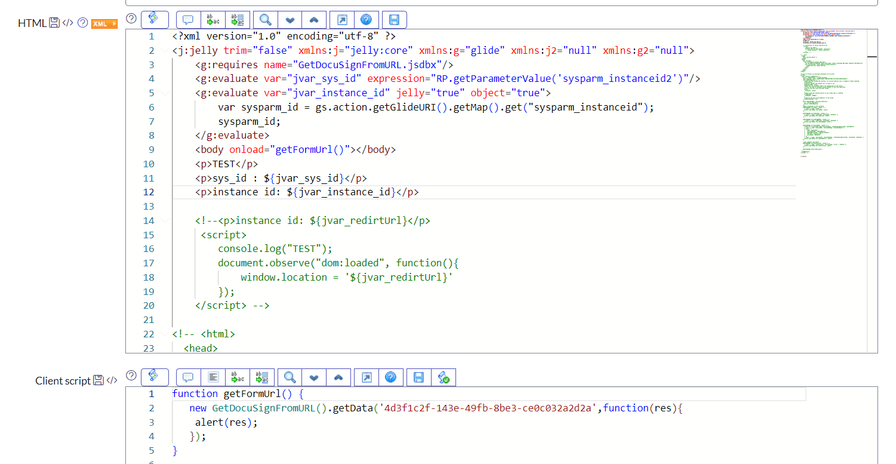Image resolution: width=896 pixels, height=464 pixels.
Task: Click the getFormUrl() onload value on line 9
Action: (x=312, y=150)
